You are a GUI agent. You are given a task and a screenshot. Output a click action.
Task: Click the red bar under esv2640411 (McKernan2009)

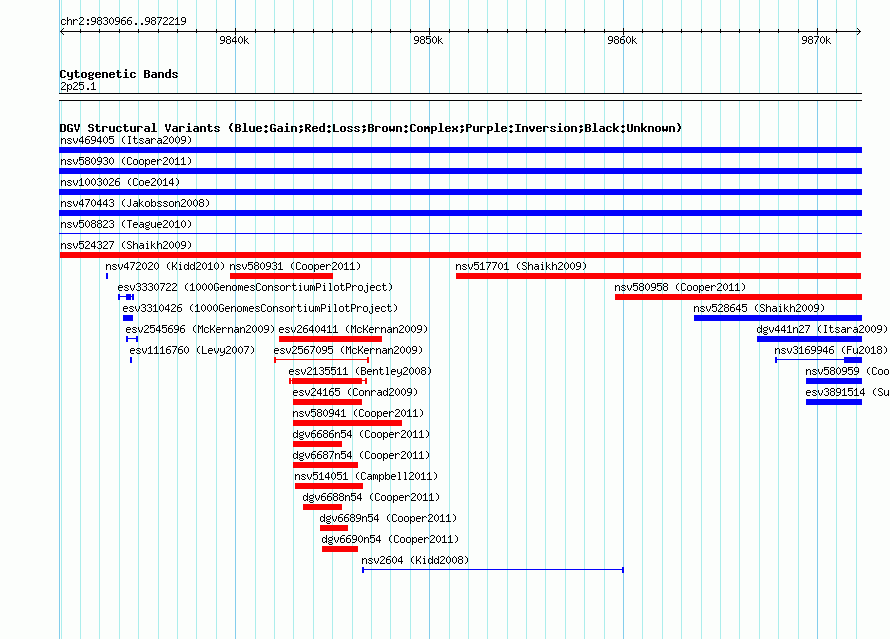330,339
